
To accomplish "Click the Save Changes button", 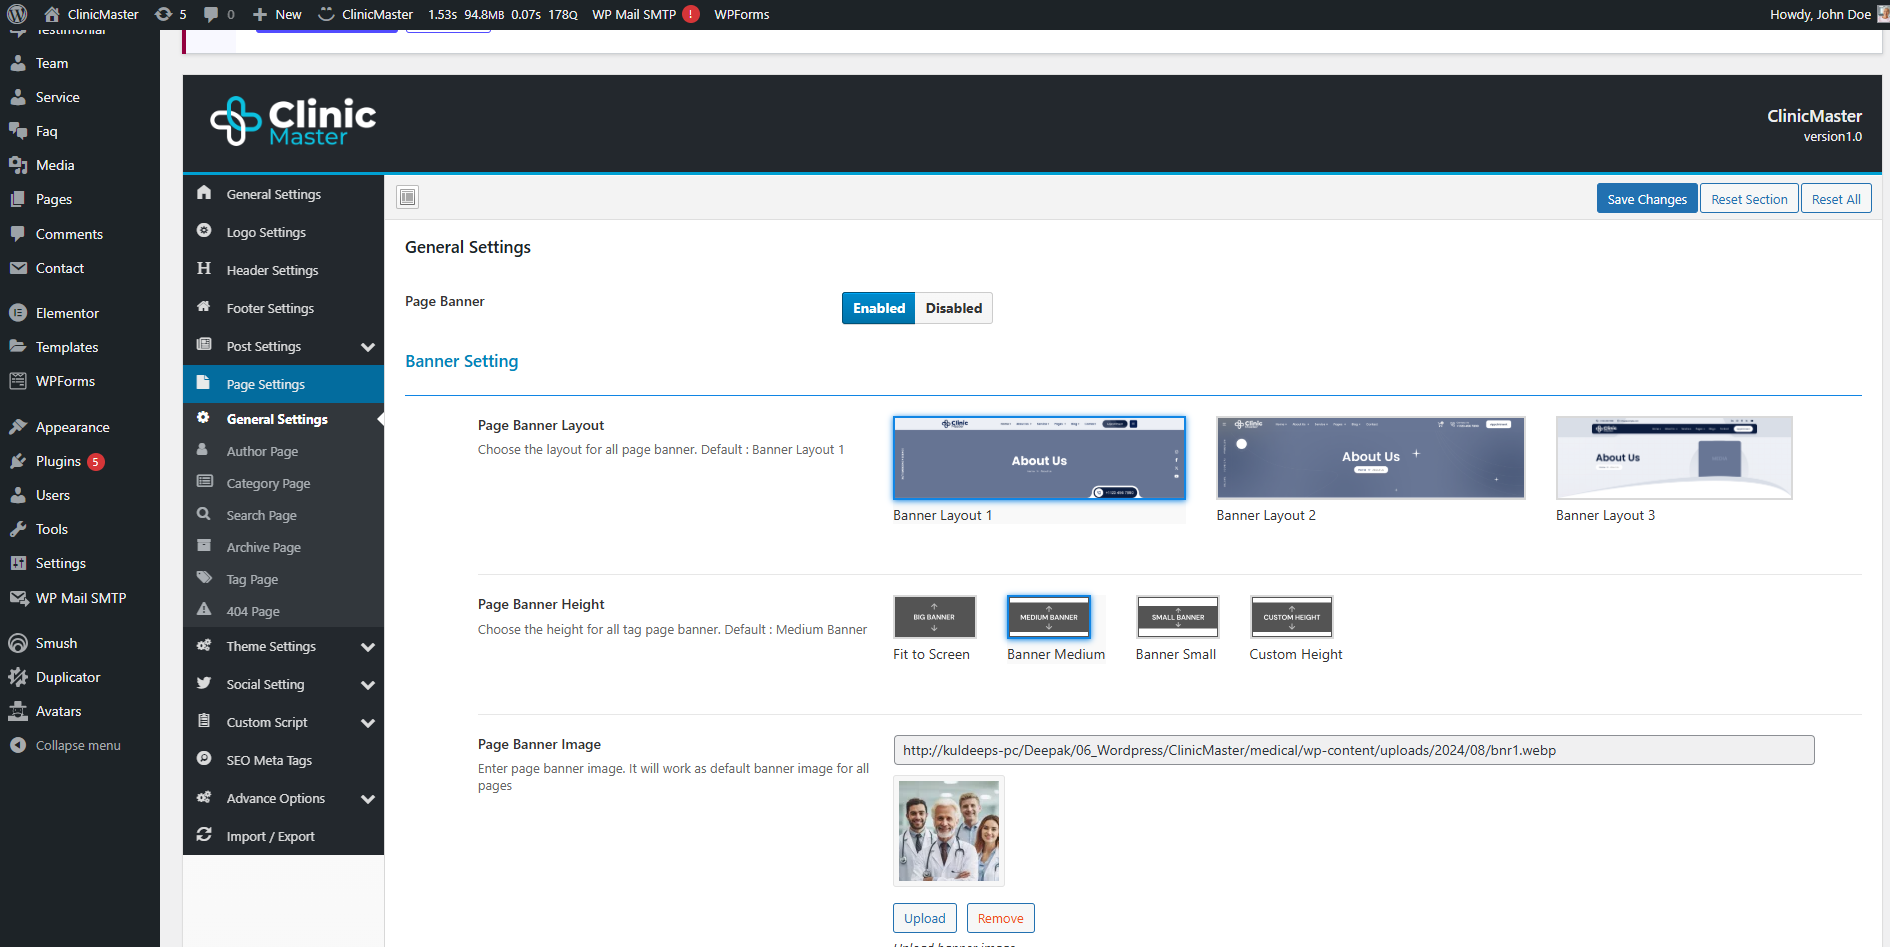I will [1646, 199].
